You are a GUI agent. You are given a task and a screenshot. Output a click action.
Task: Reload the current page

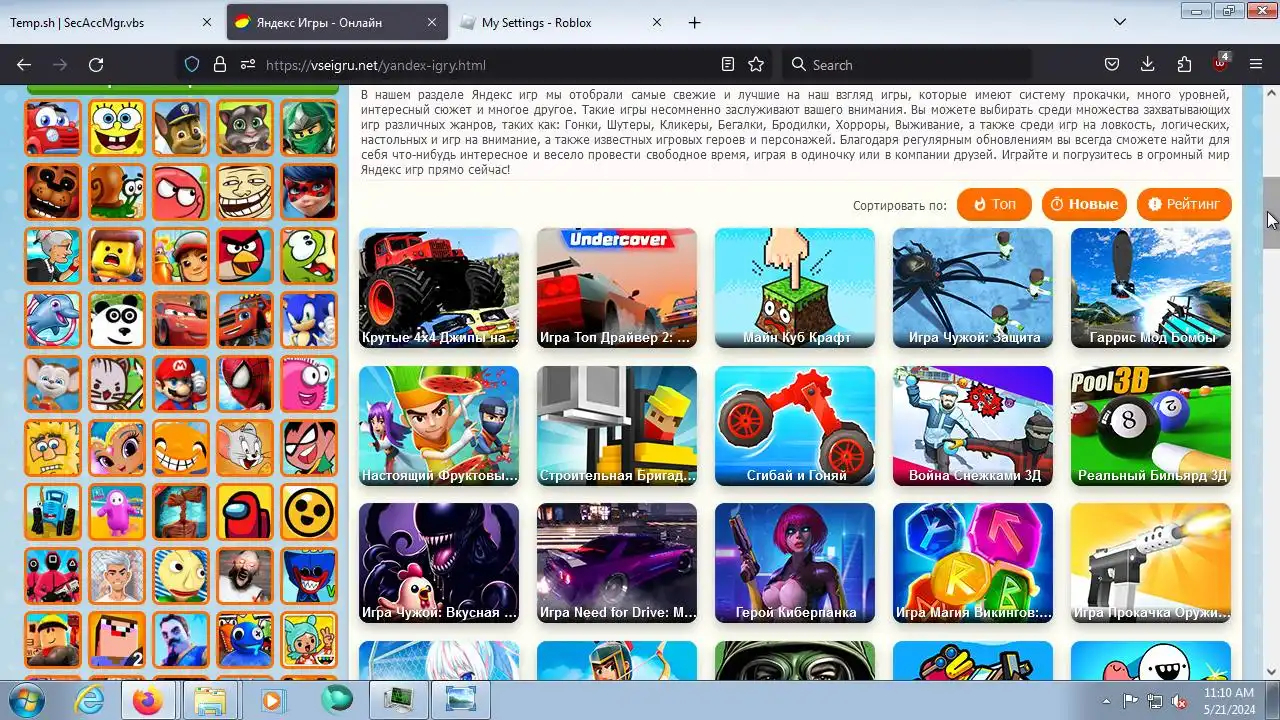[x=96, y=64]
